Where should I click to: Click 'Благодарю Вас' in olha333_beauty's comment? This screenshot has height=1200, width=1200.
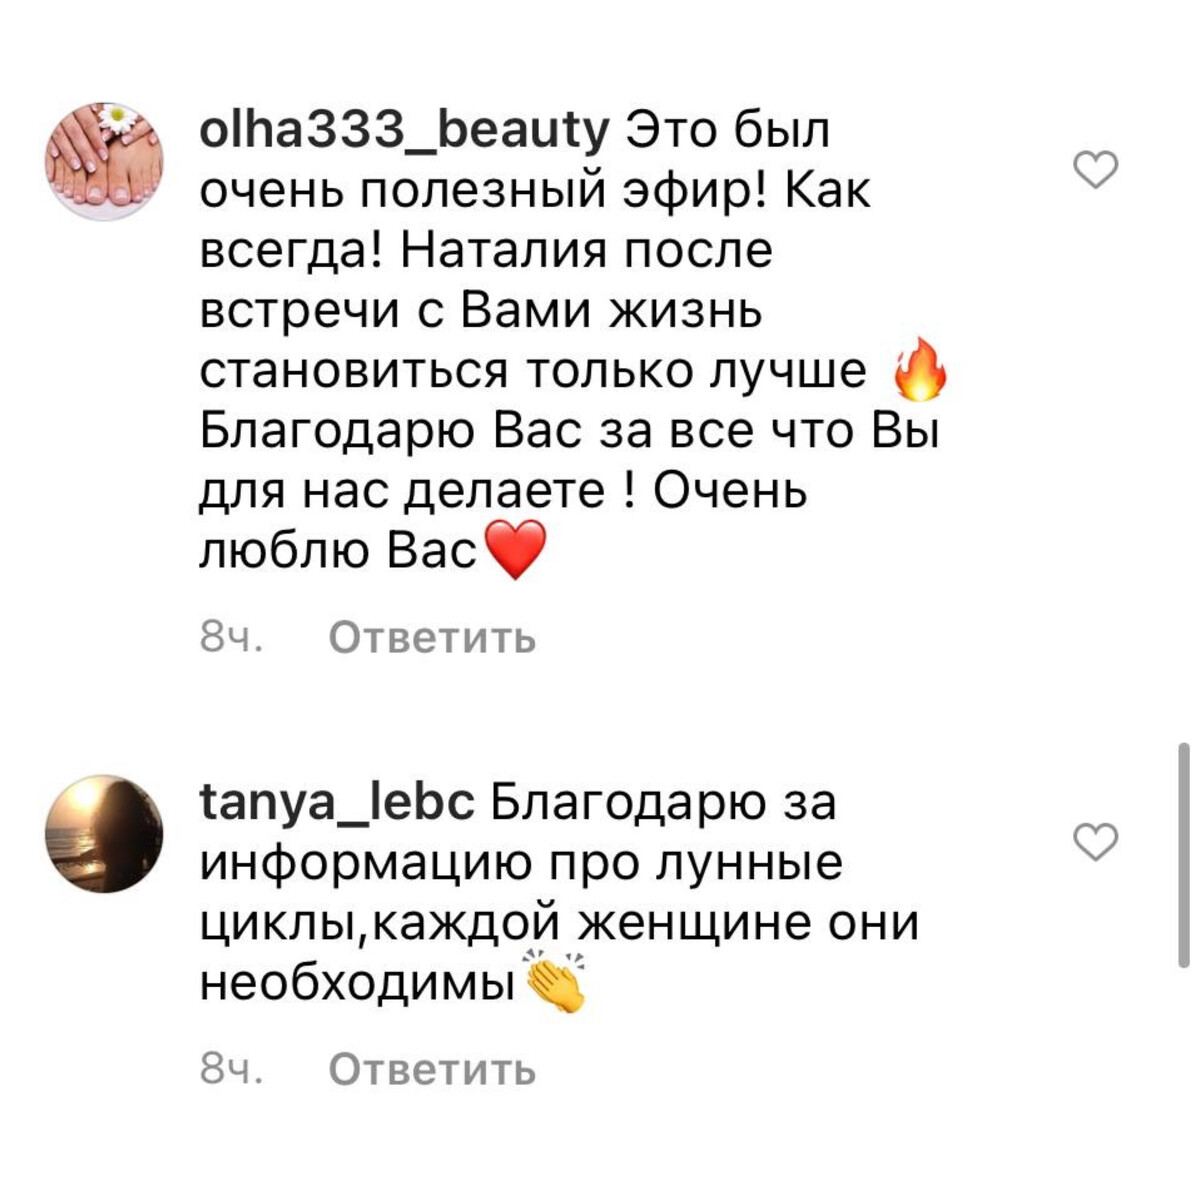tap(391, 431)
